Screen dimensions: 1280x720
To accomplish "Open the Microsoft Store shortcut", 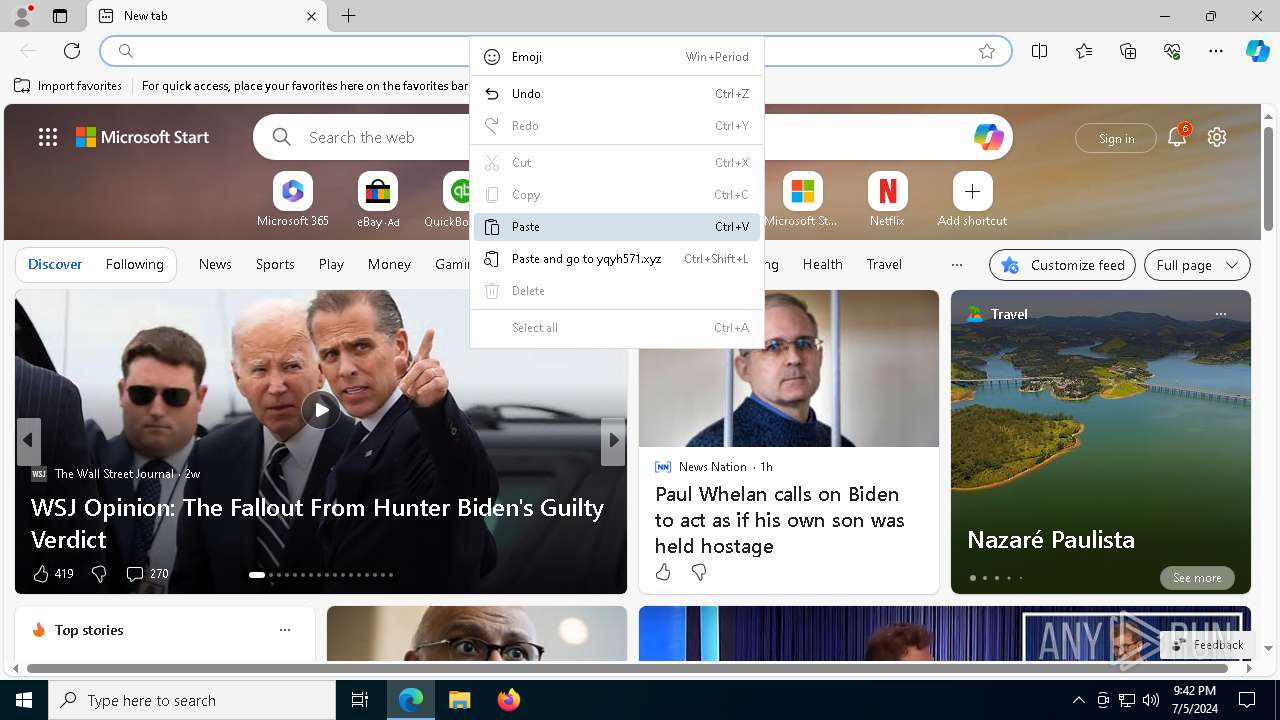I will pos(802,200).
